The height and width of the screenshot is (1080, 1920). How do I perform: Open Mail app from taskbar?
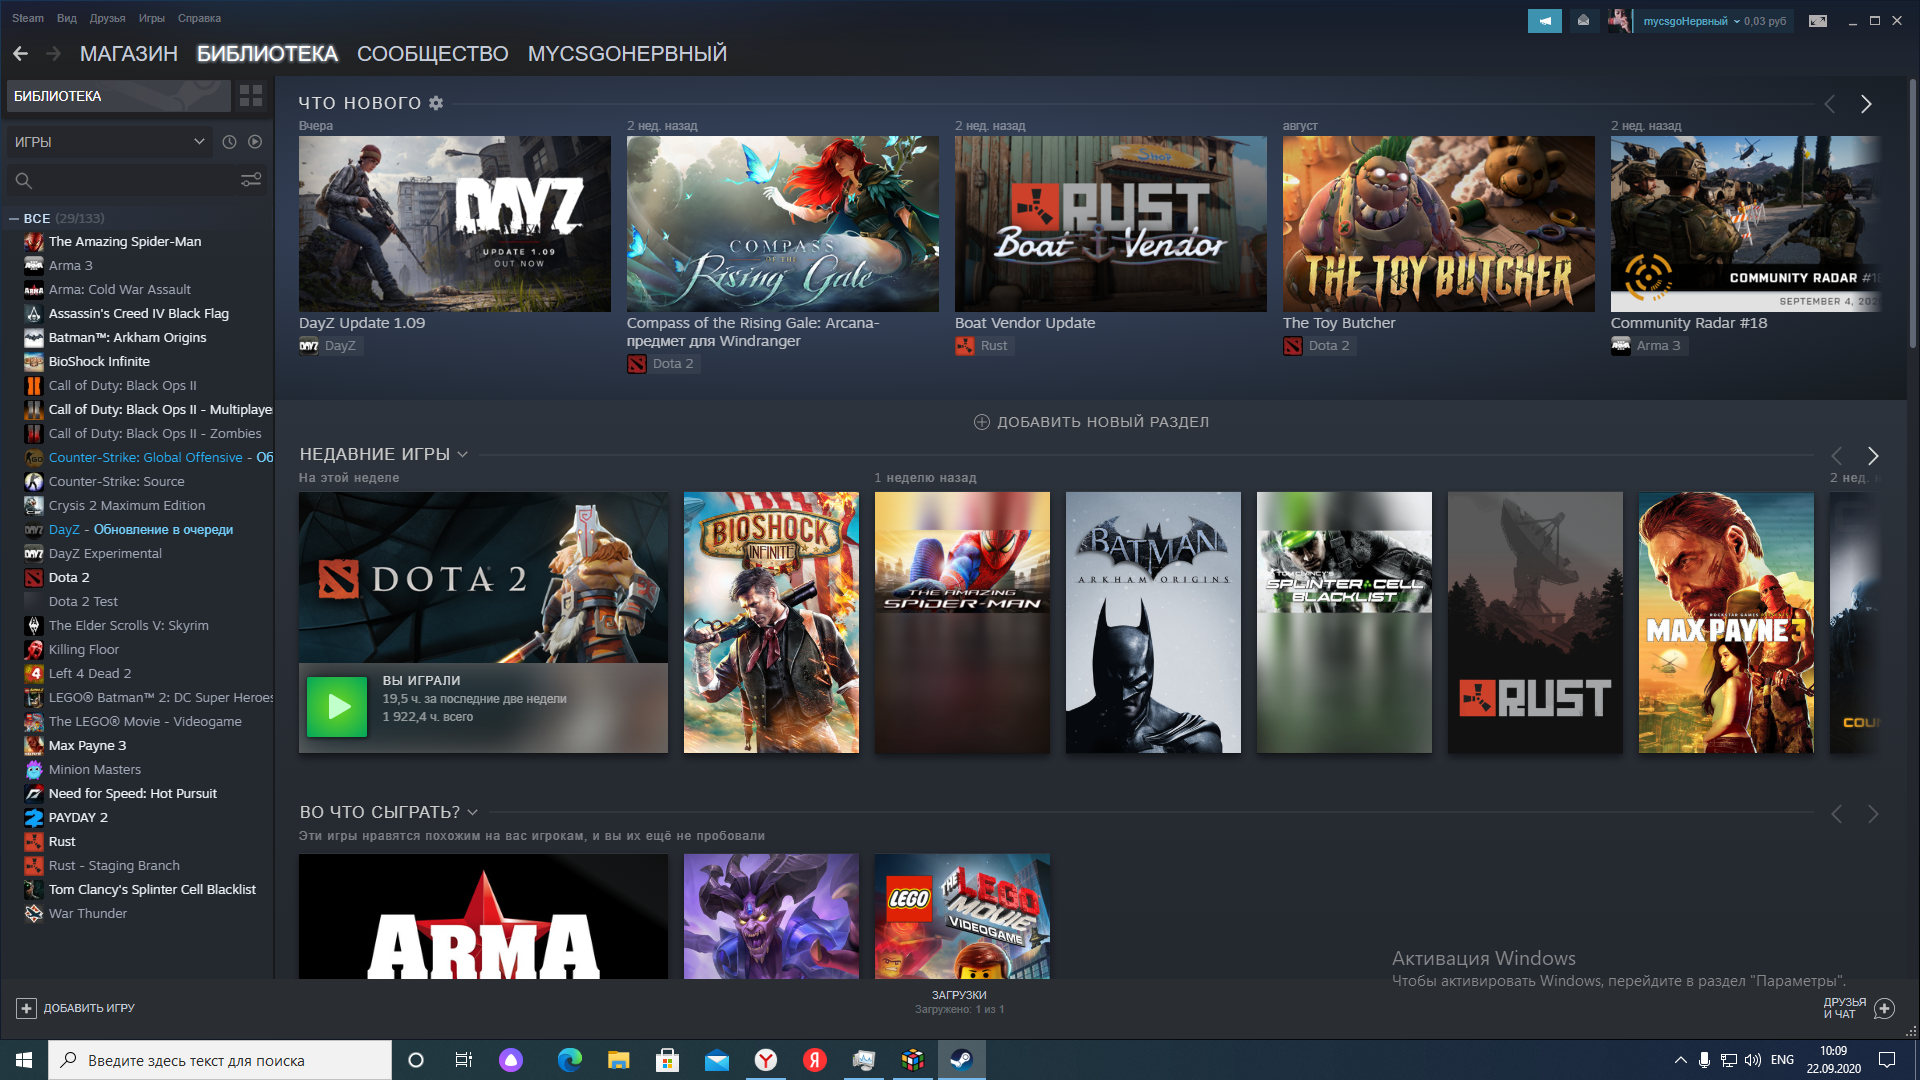pos(716,1060)
